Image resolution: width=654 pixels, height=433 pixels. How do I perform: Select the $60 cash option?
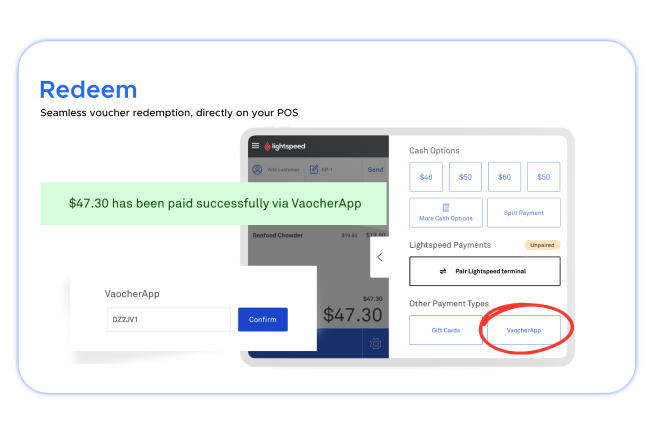click(504, 177)
